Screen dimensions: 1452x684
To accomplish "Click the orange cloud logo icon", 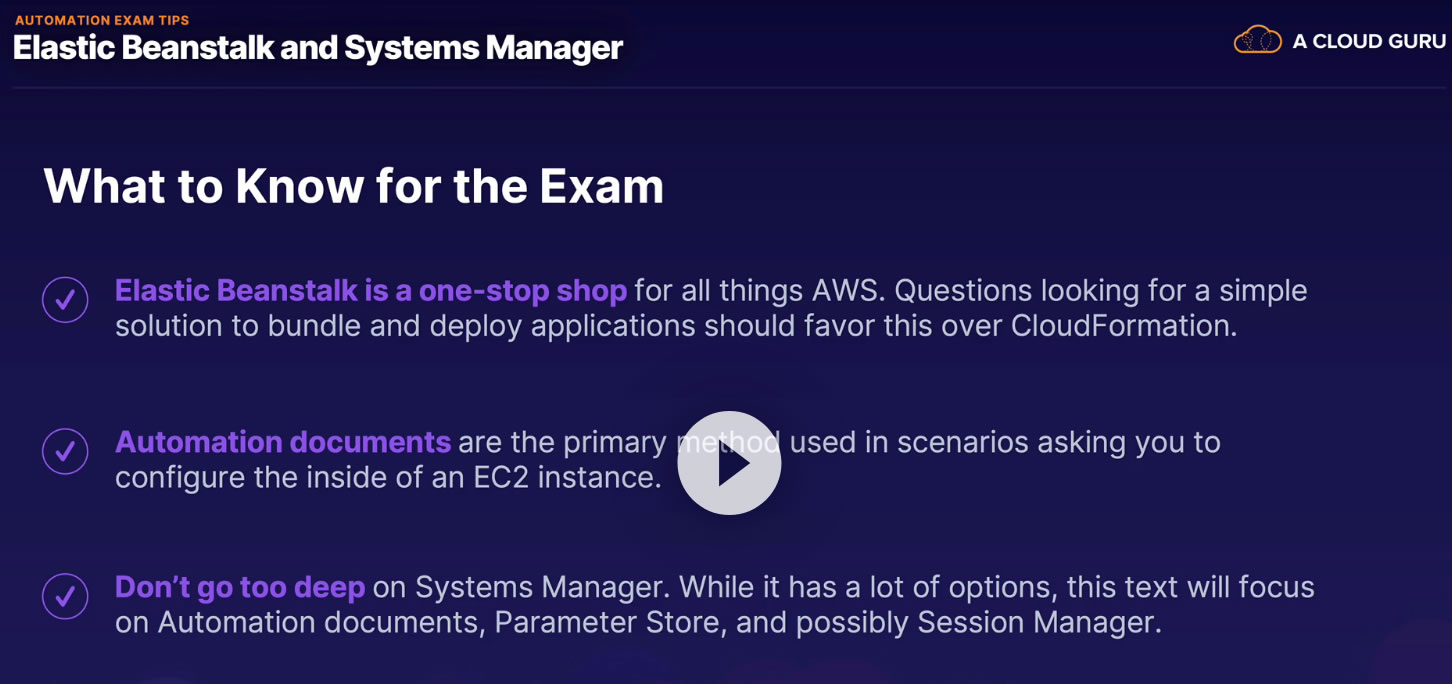I will 1257,41.
